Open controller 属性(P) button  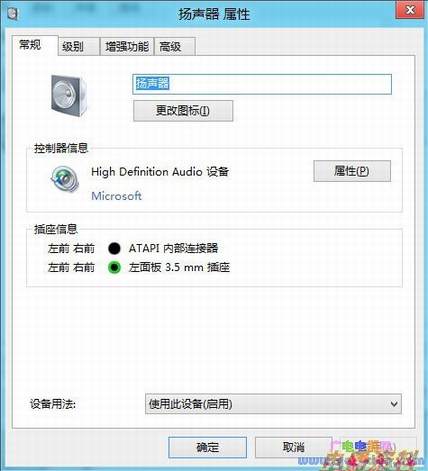(x=352, y=171)
